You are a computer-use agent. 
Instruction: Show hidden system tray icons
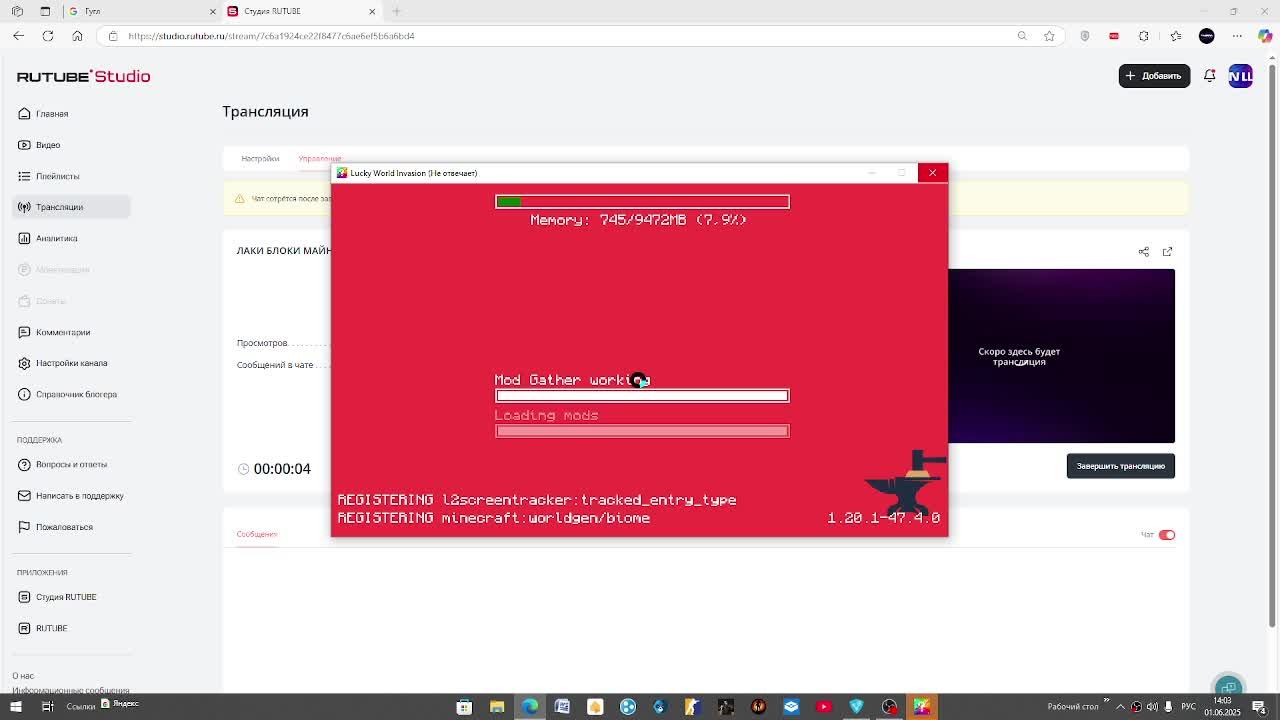tap(1120, 707)
